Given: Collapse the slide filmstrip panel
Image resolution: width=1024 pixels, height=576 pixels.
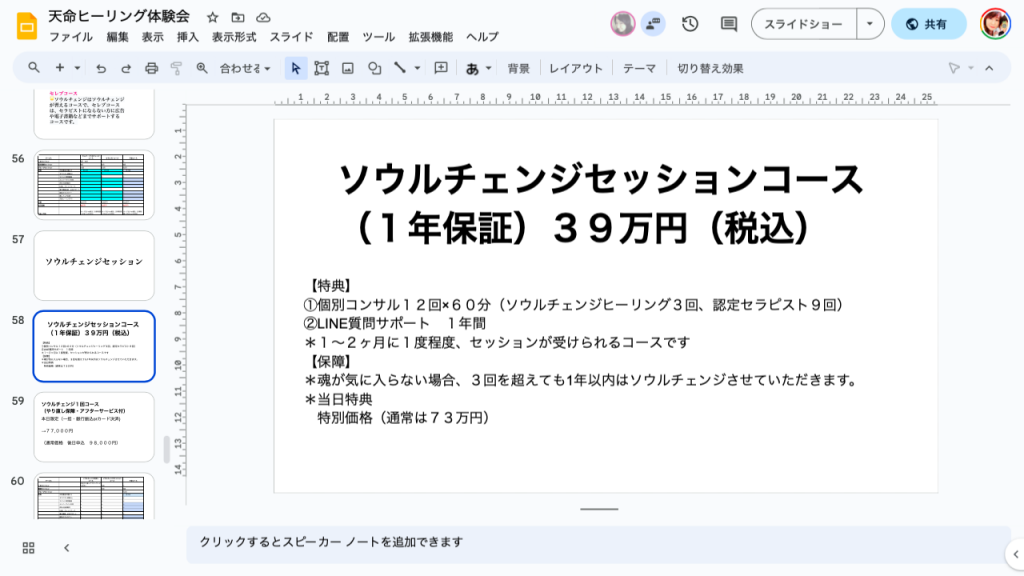Looking at the screenshot, I should pos(67,548).
